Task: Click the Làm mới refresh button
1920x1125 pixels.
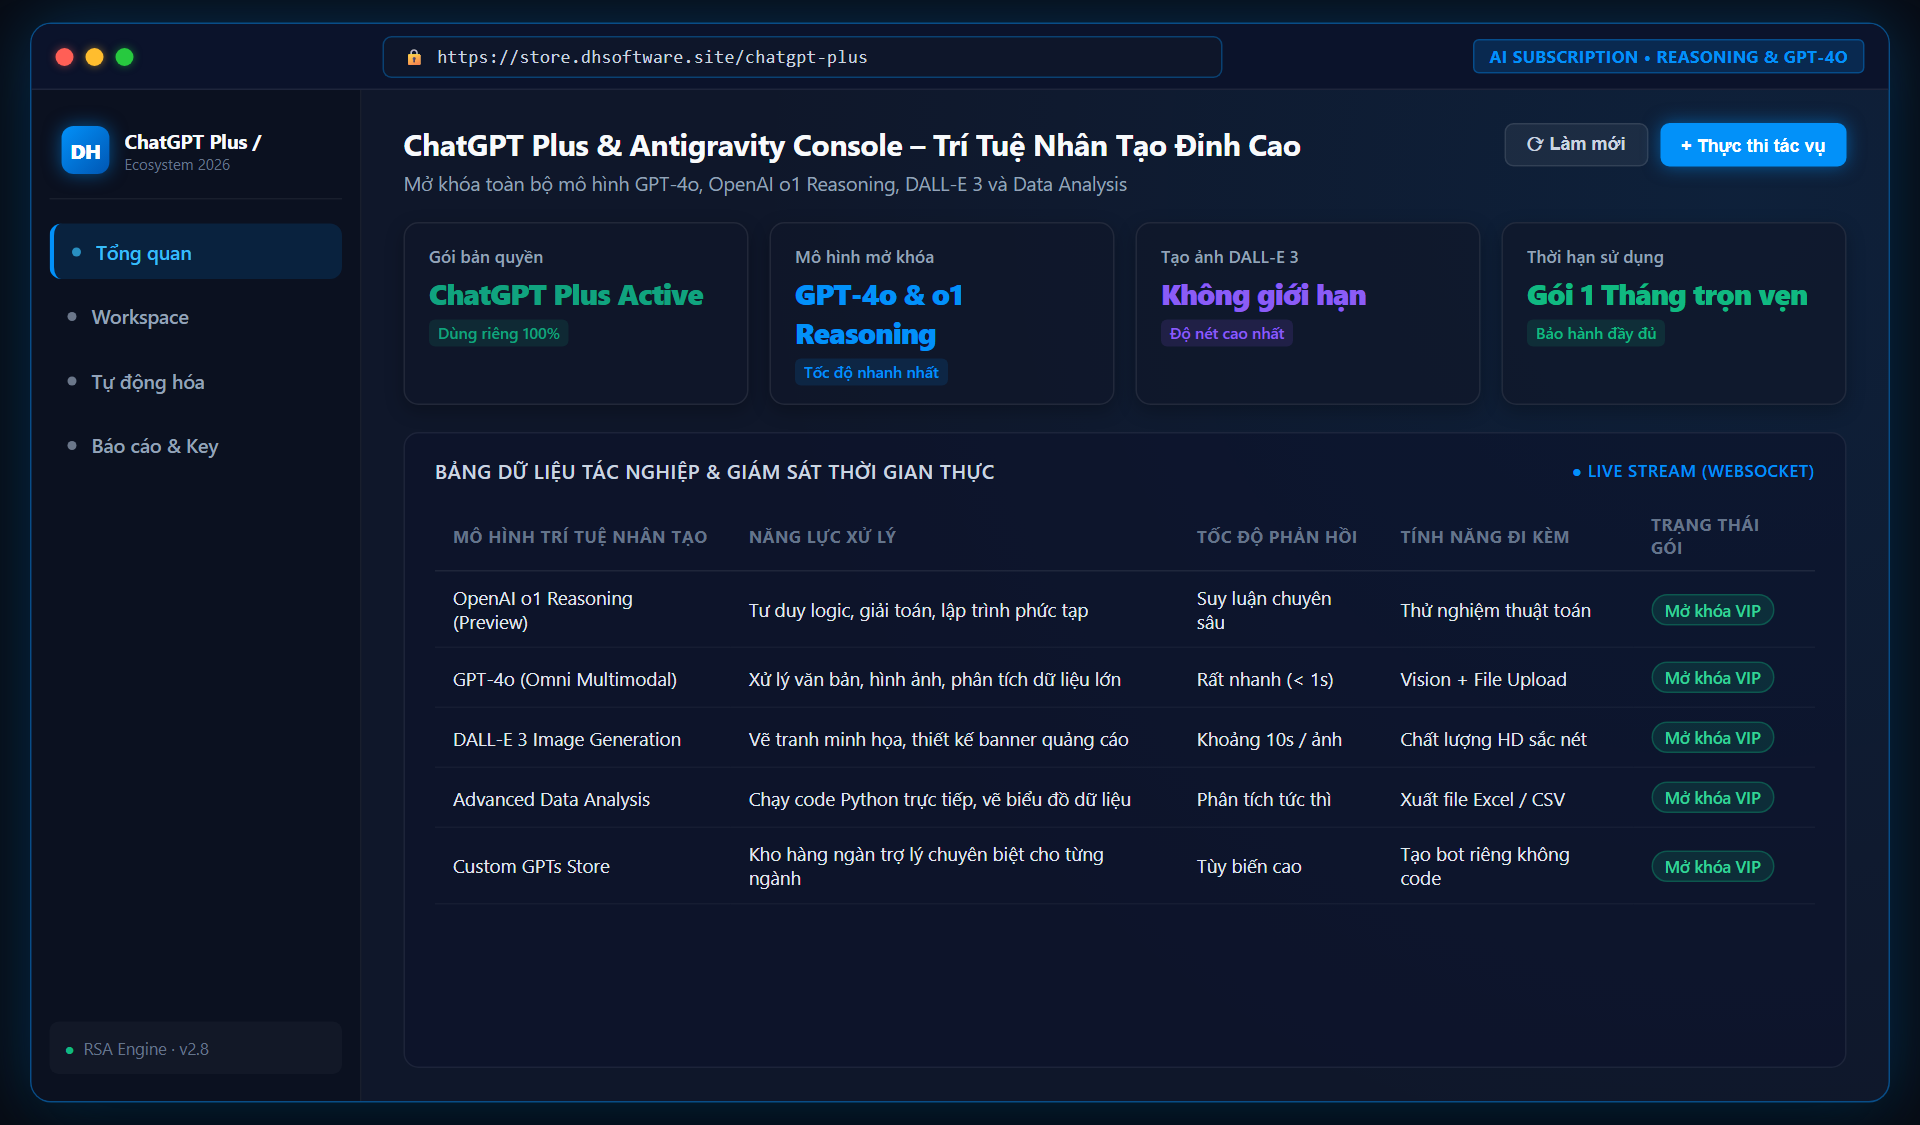Action: (1576, 145)
